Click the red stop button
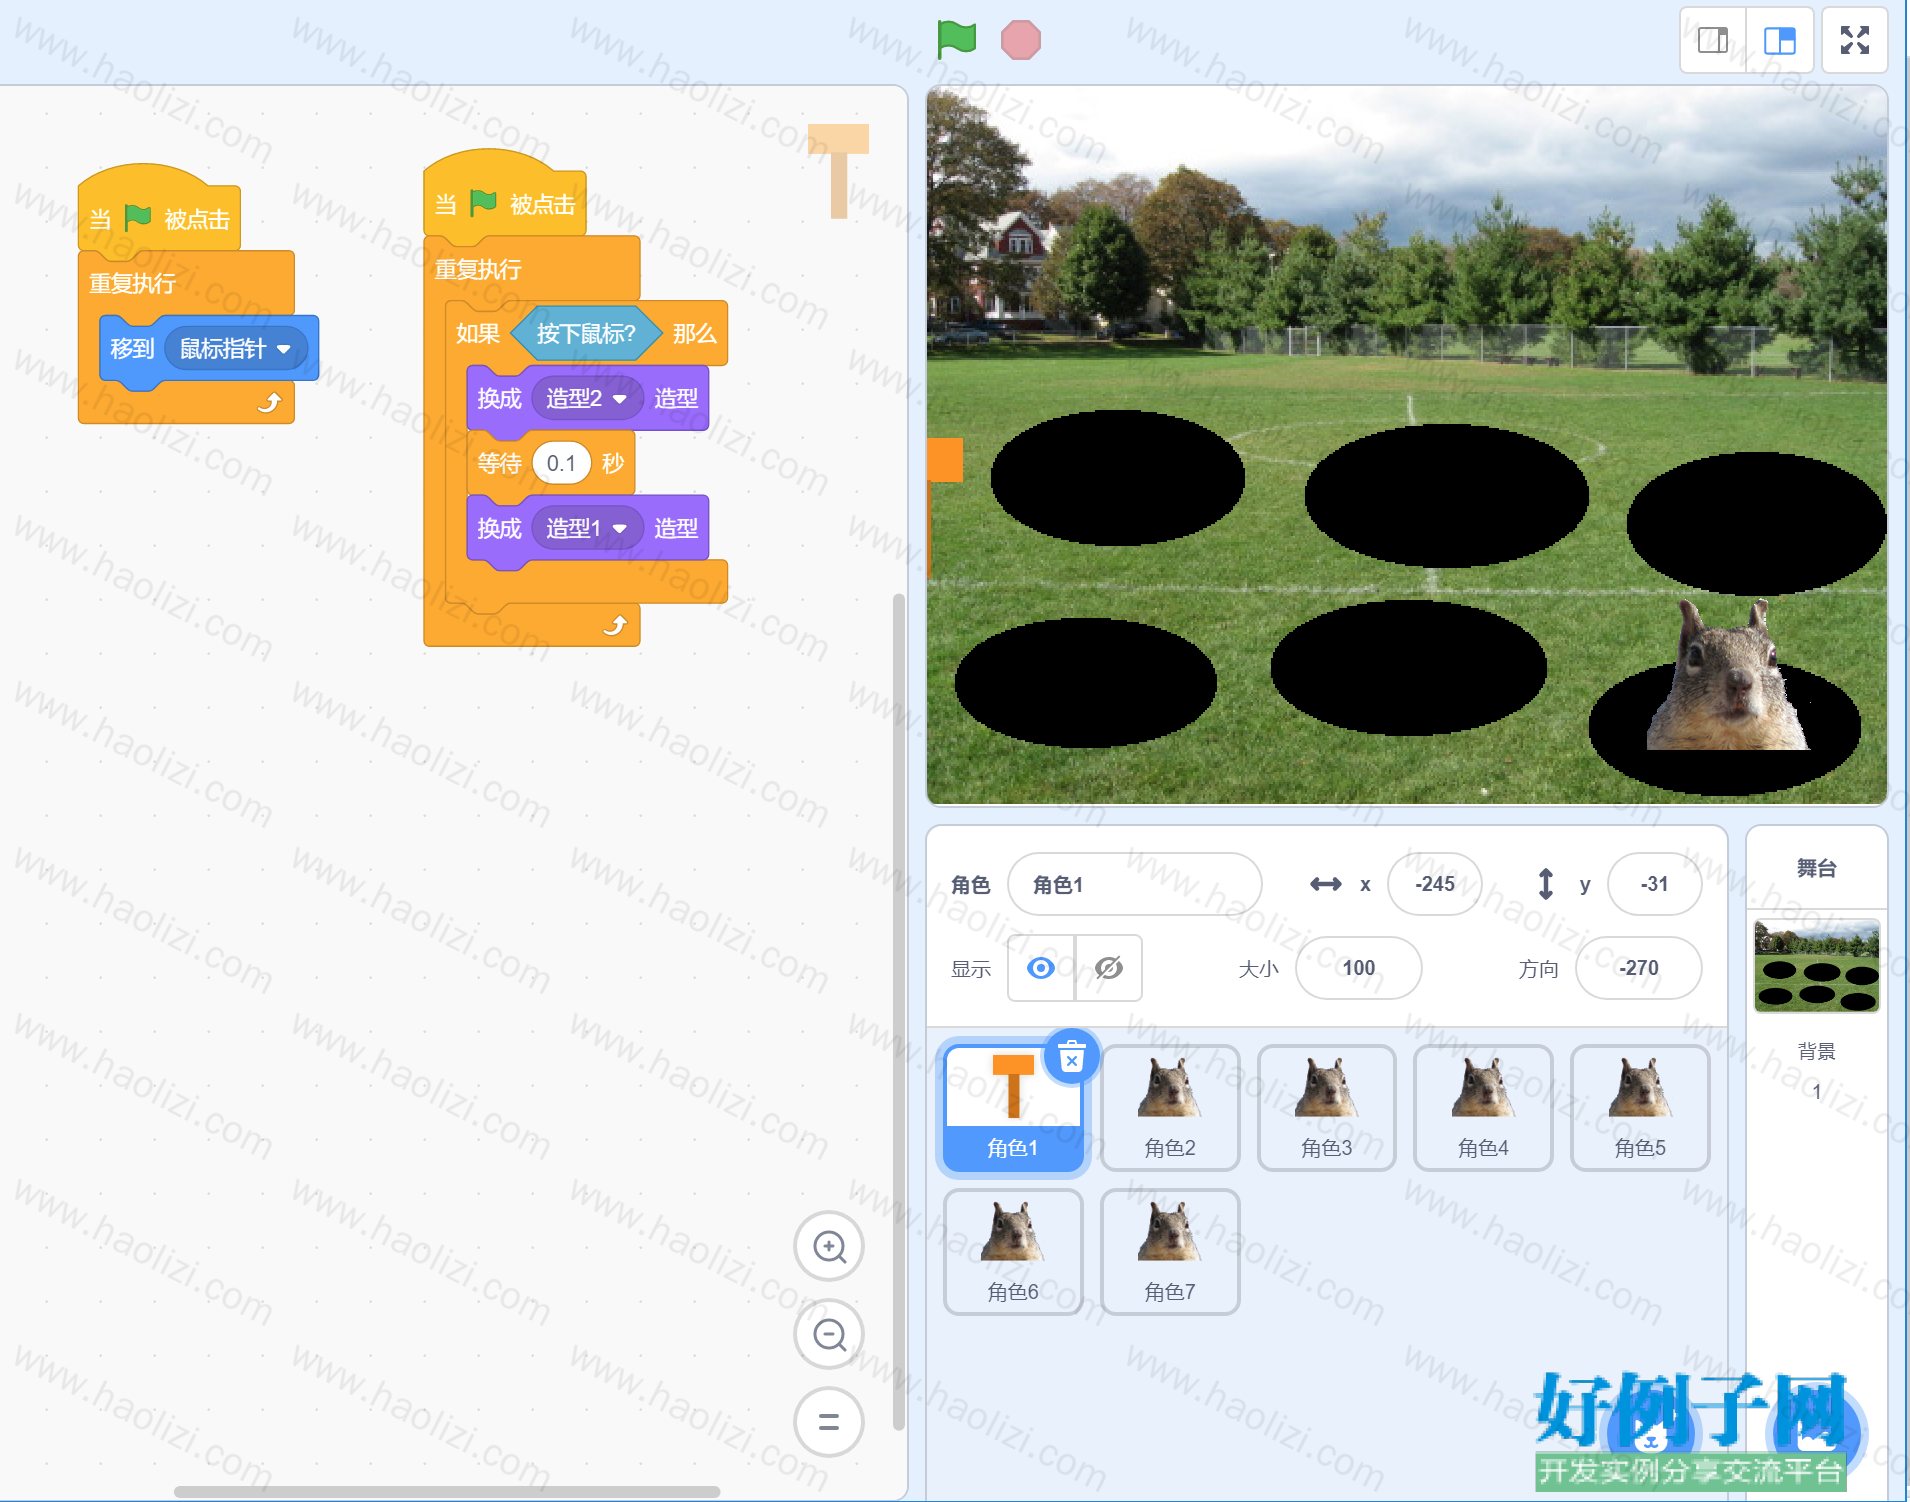Screen dimensions: 1910x1502 tap(1020, 40)
